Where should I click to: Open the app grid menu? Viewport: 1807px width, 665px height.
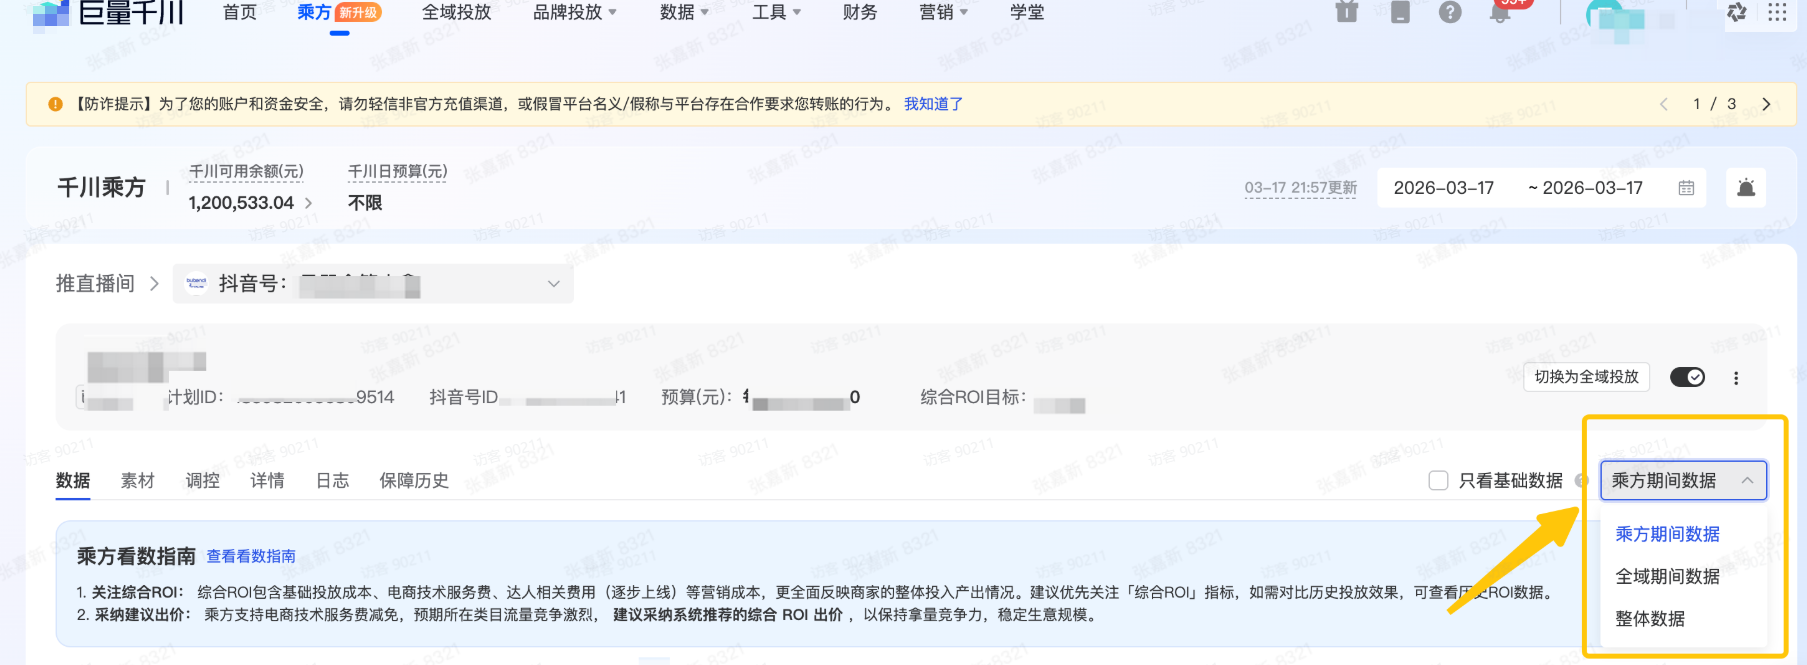pyautogui.click(x=1777, y=12)
